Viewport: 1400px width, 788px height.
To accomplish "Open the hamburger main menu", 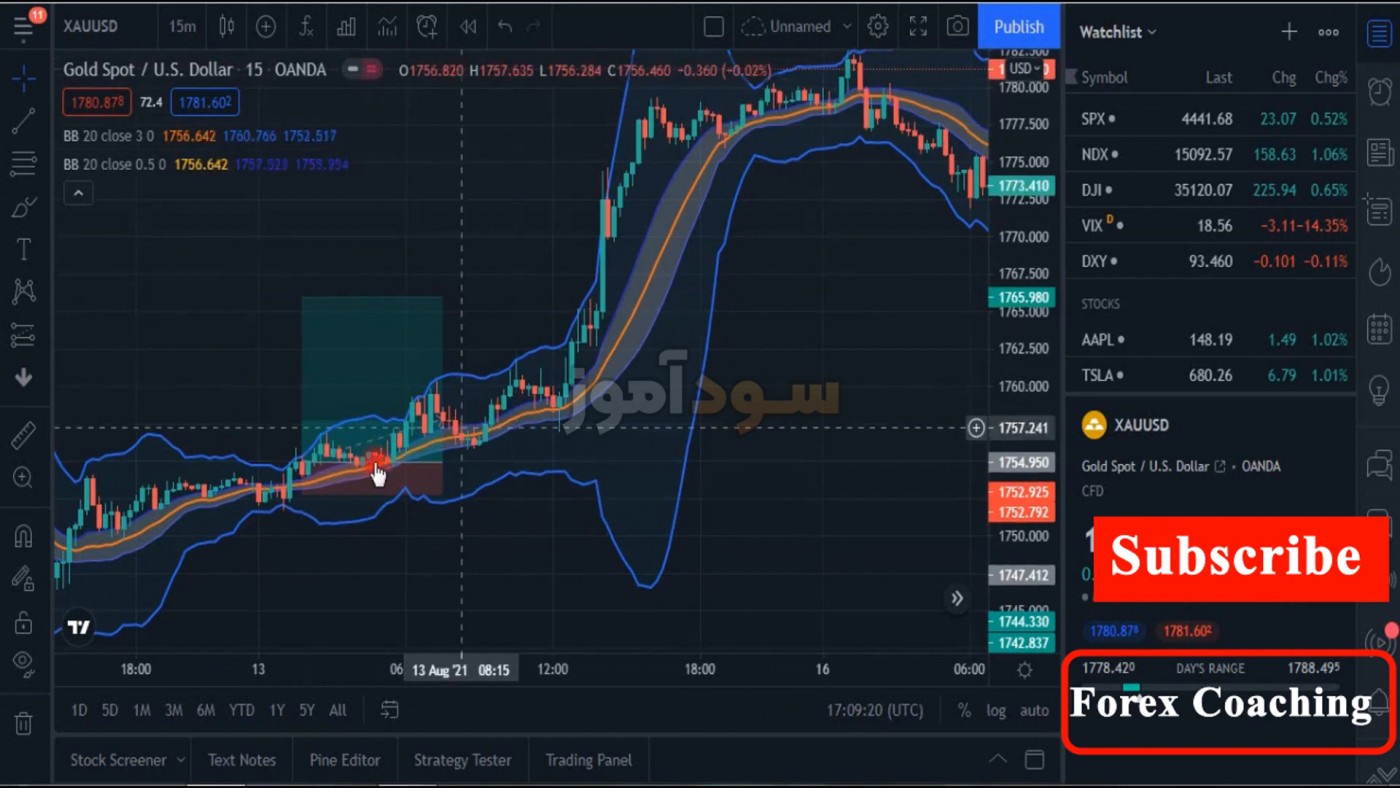I will pyautogui.click(x=23, y=27).
